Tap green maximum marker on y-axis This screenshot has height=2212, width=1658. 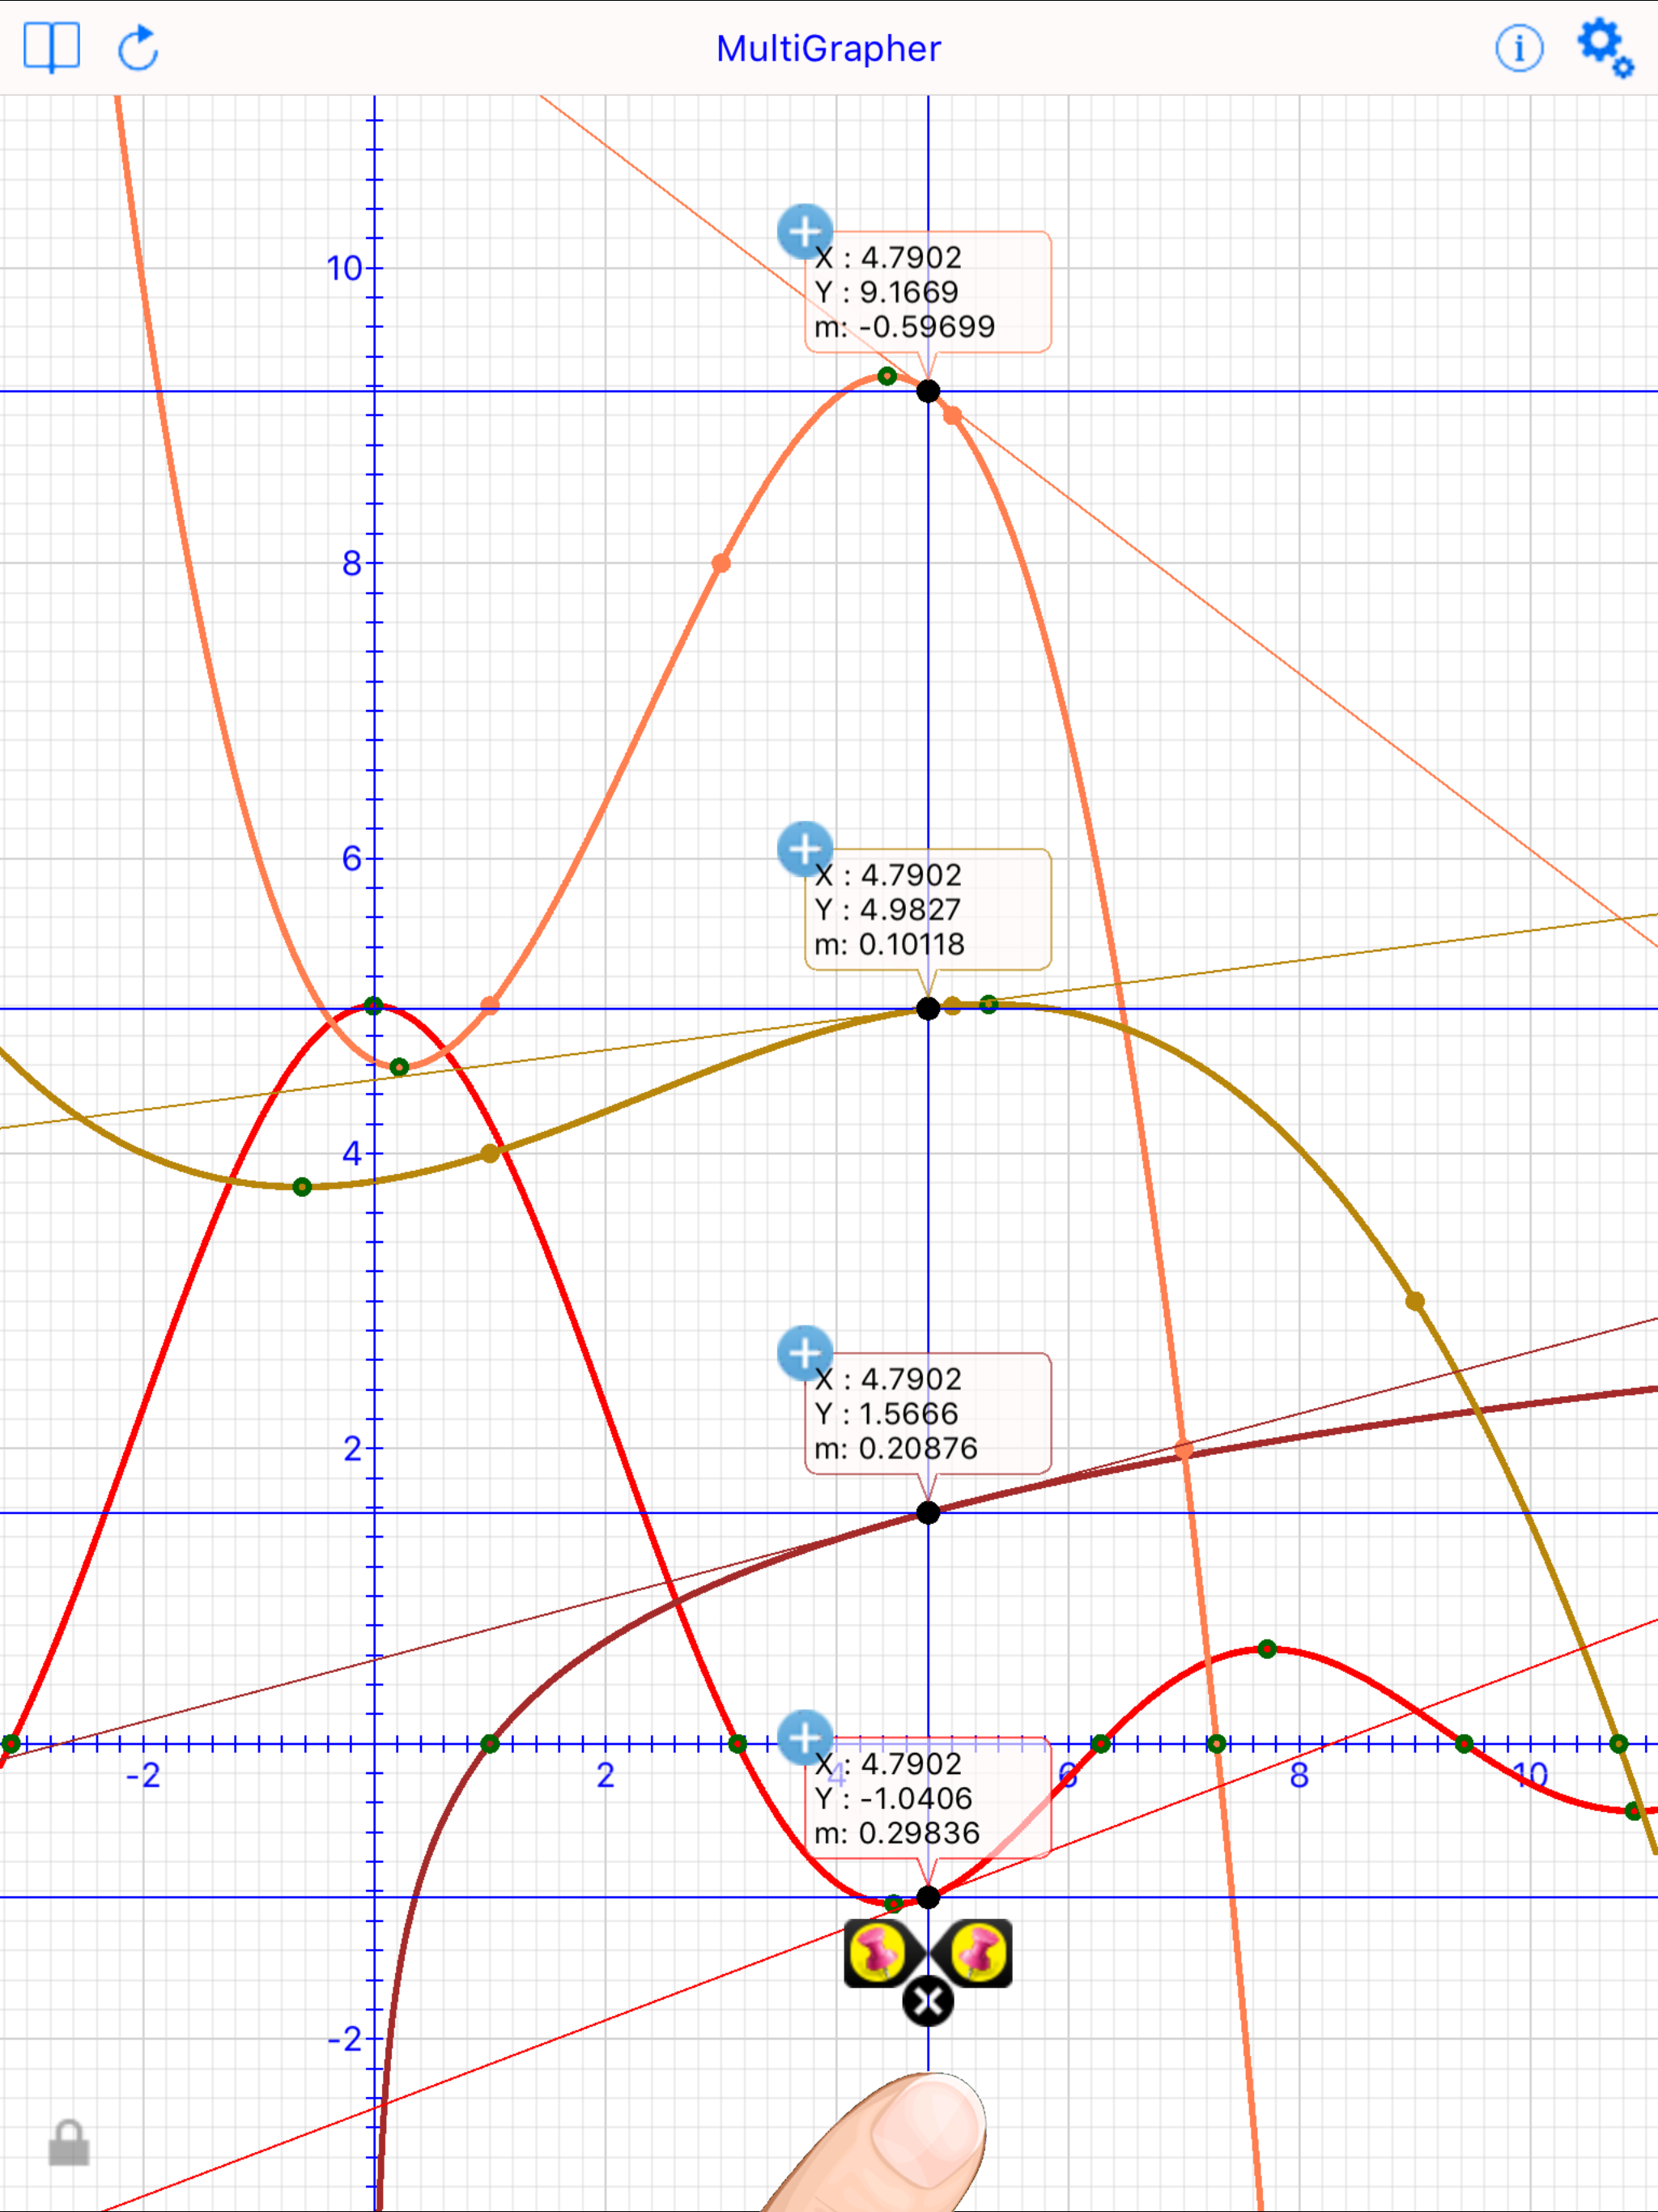pos(374,1005)
